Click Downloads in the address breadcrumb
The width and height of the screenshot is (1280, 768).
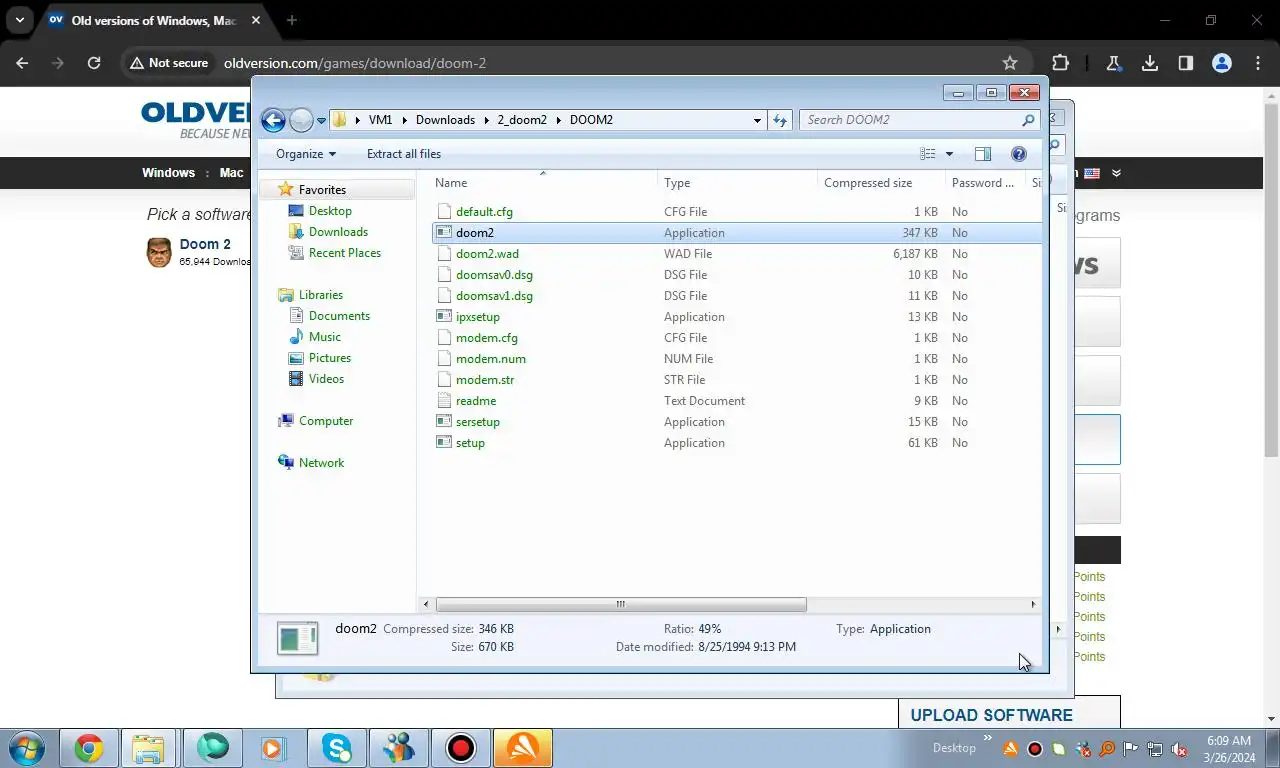pos(445,120)
